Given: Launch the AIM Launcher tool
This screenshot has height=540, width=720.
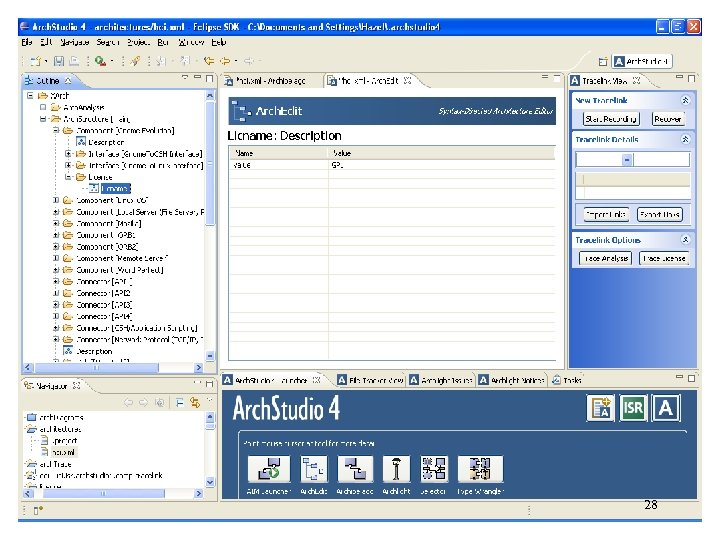Looking at the screenshot, I should 269,468.
